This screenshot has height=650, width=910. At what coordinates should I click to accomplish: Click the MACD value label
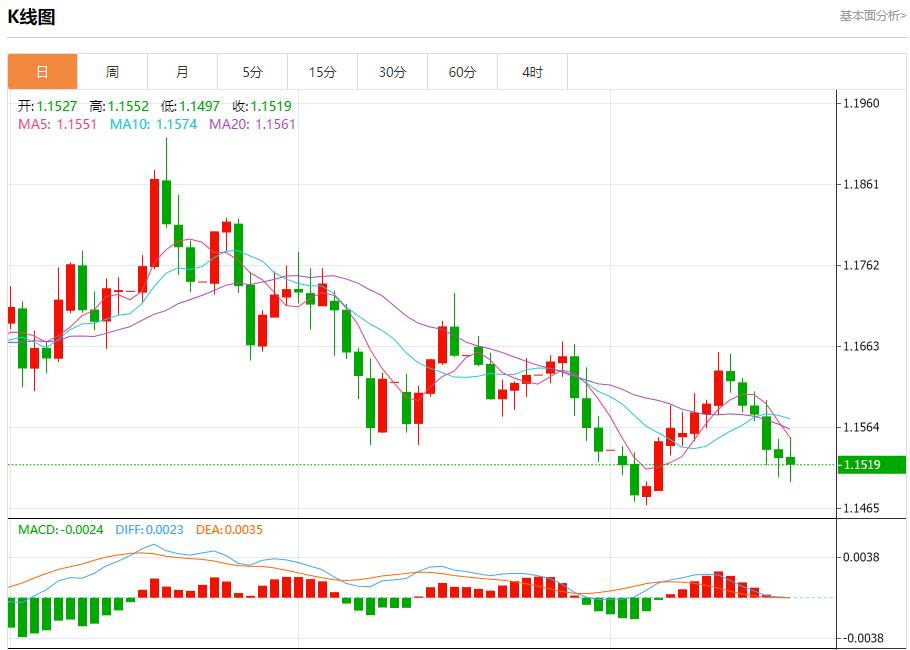(61, 529)
